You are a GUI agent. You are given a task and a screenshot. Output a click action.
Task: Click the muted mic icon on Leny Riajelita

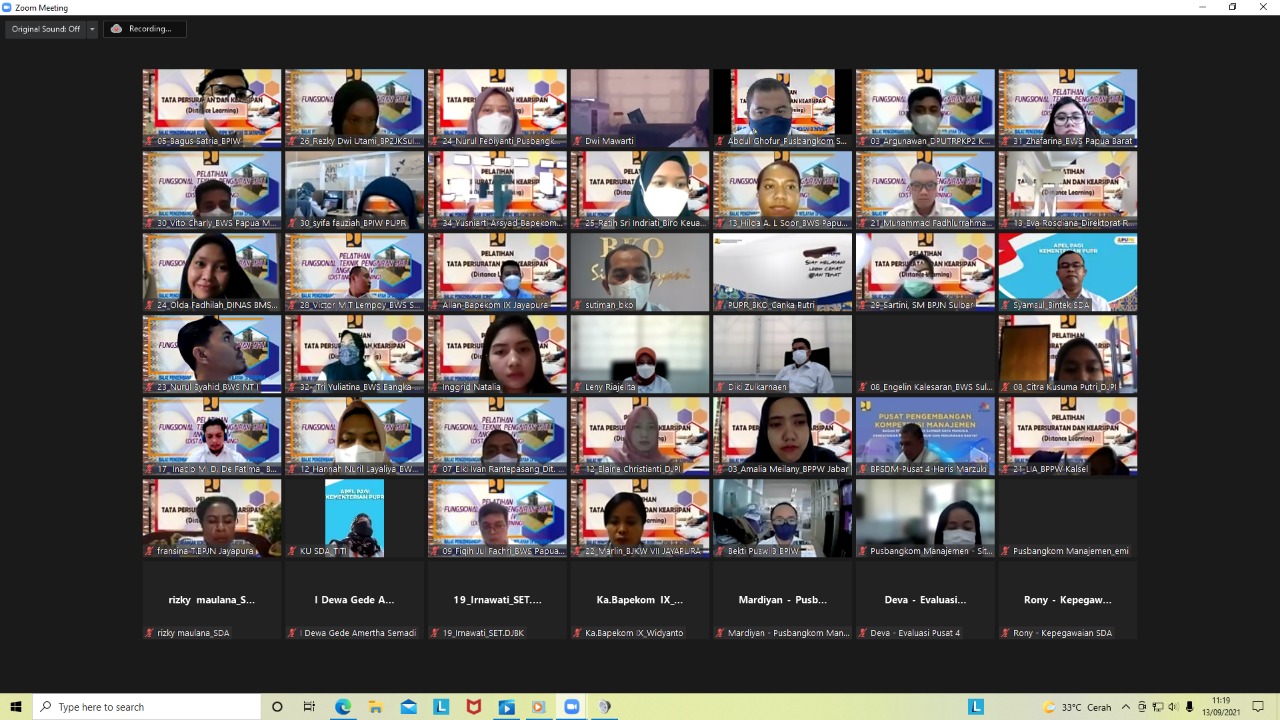point(577,387)
